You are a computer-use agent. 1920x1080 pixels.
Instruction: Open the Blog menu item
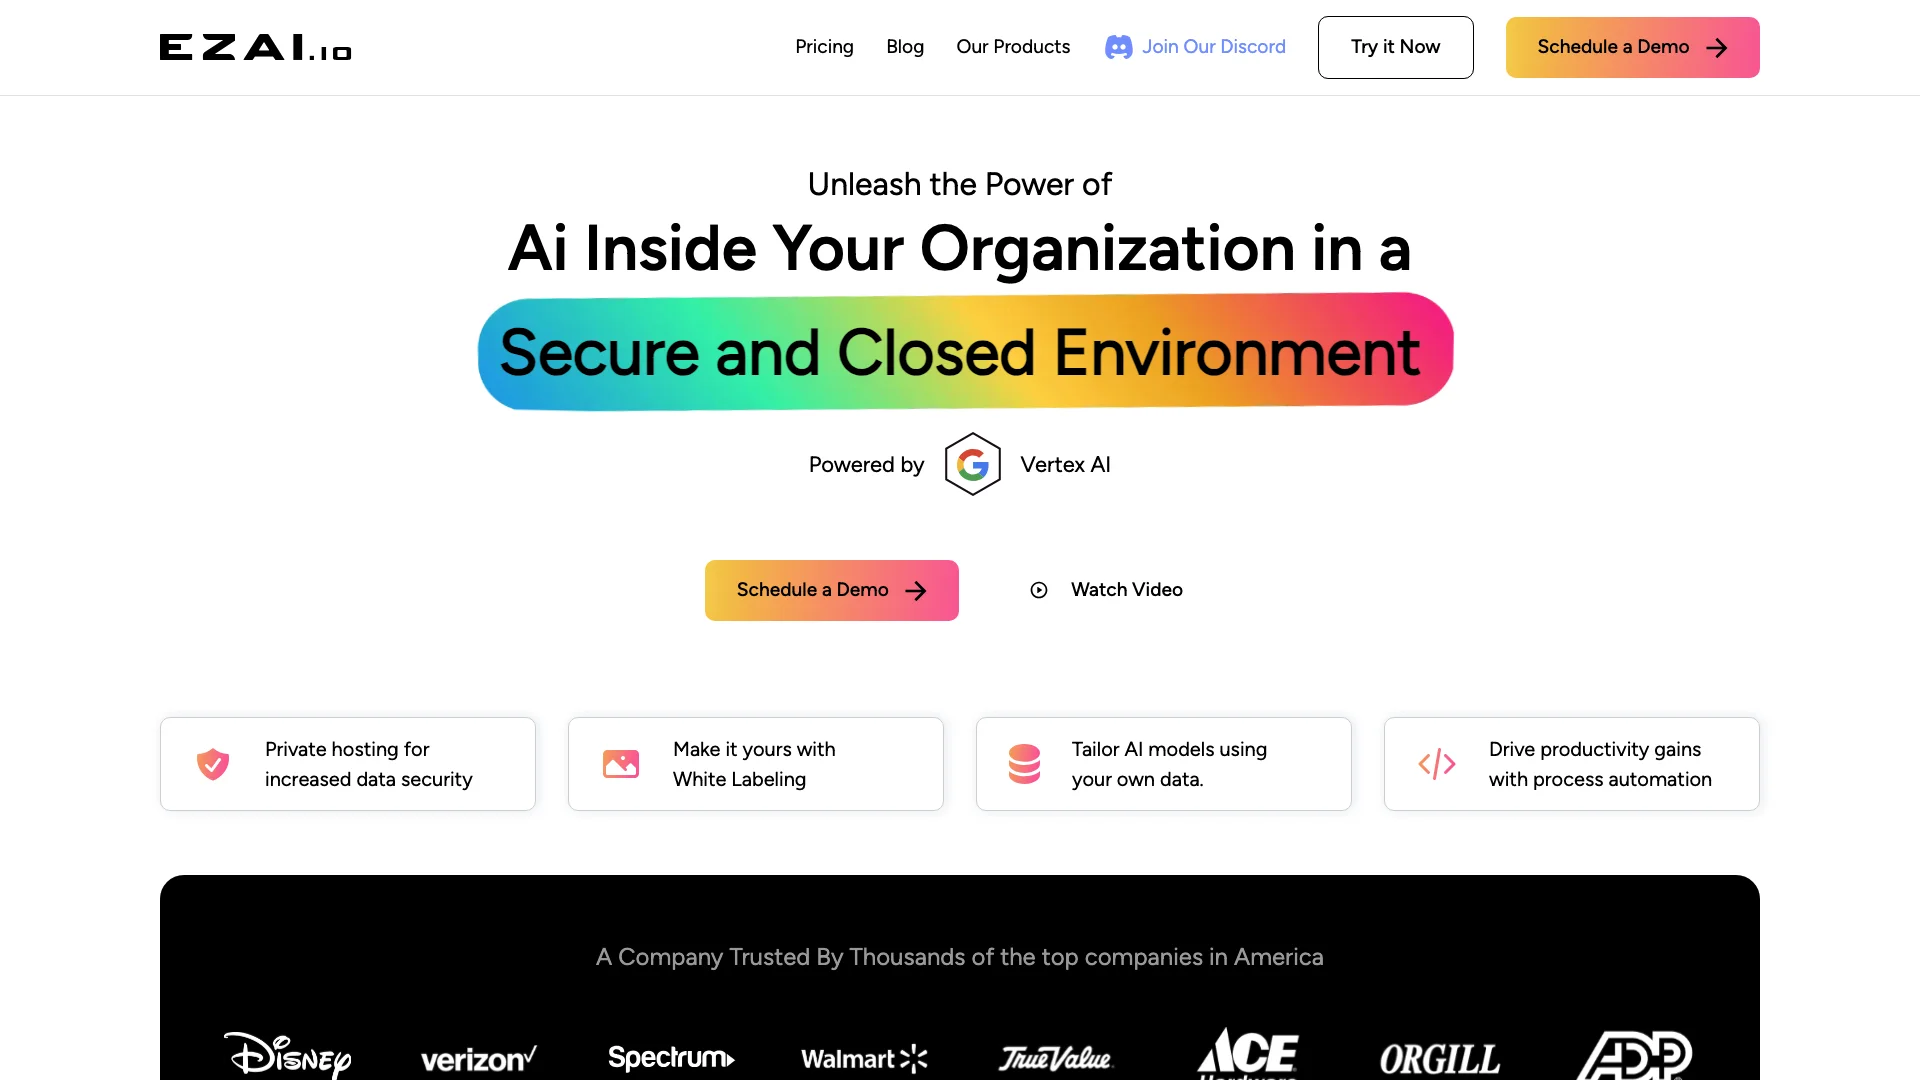pyautogui.click(x=905, y=46)
